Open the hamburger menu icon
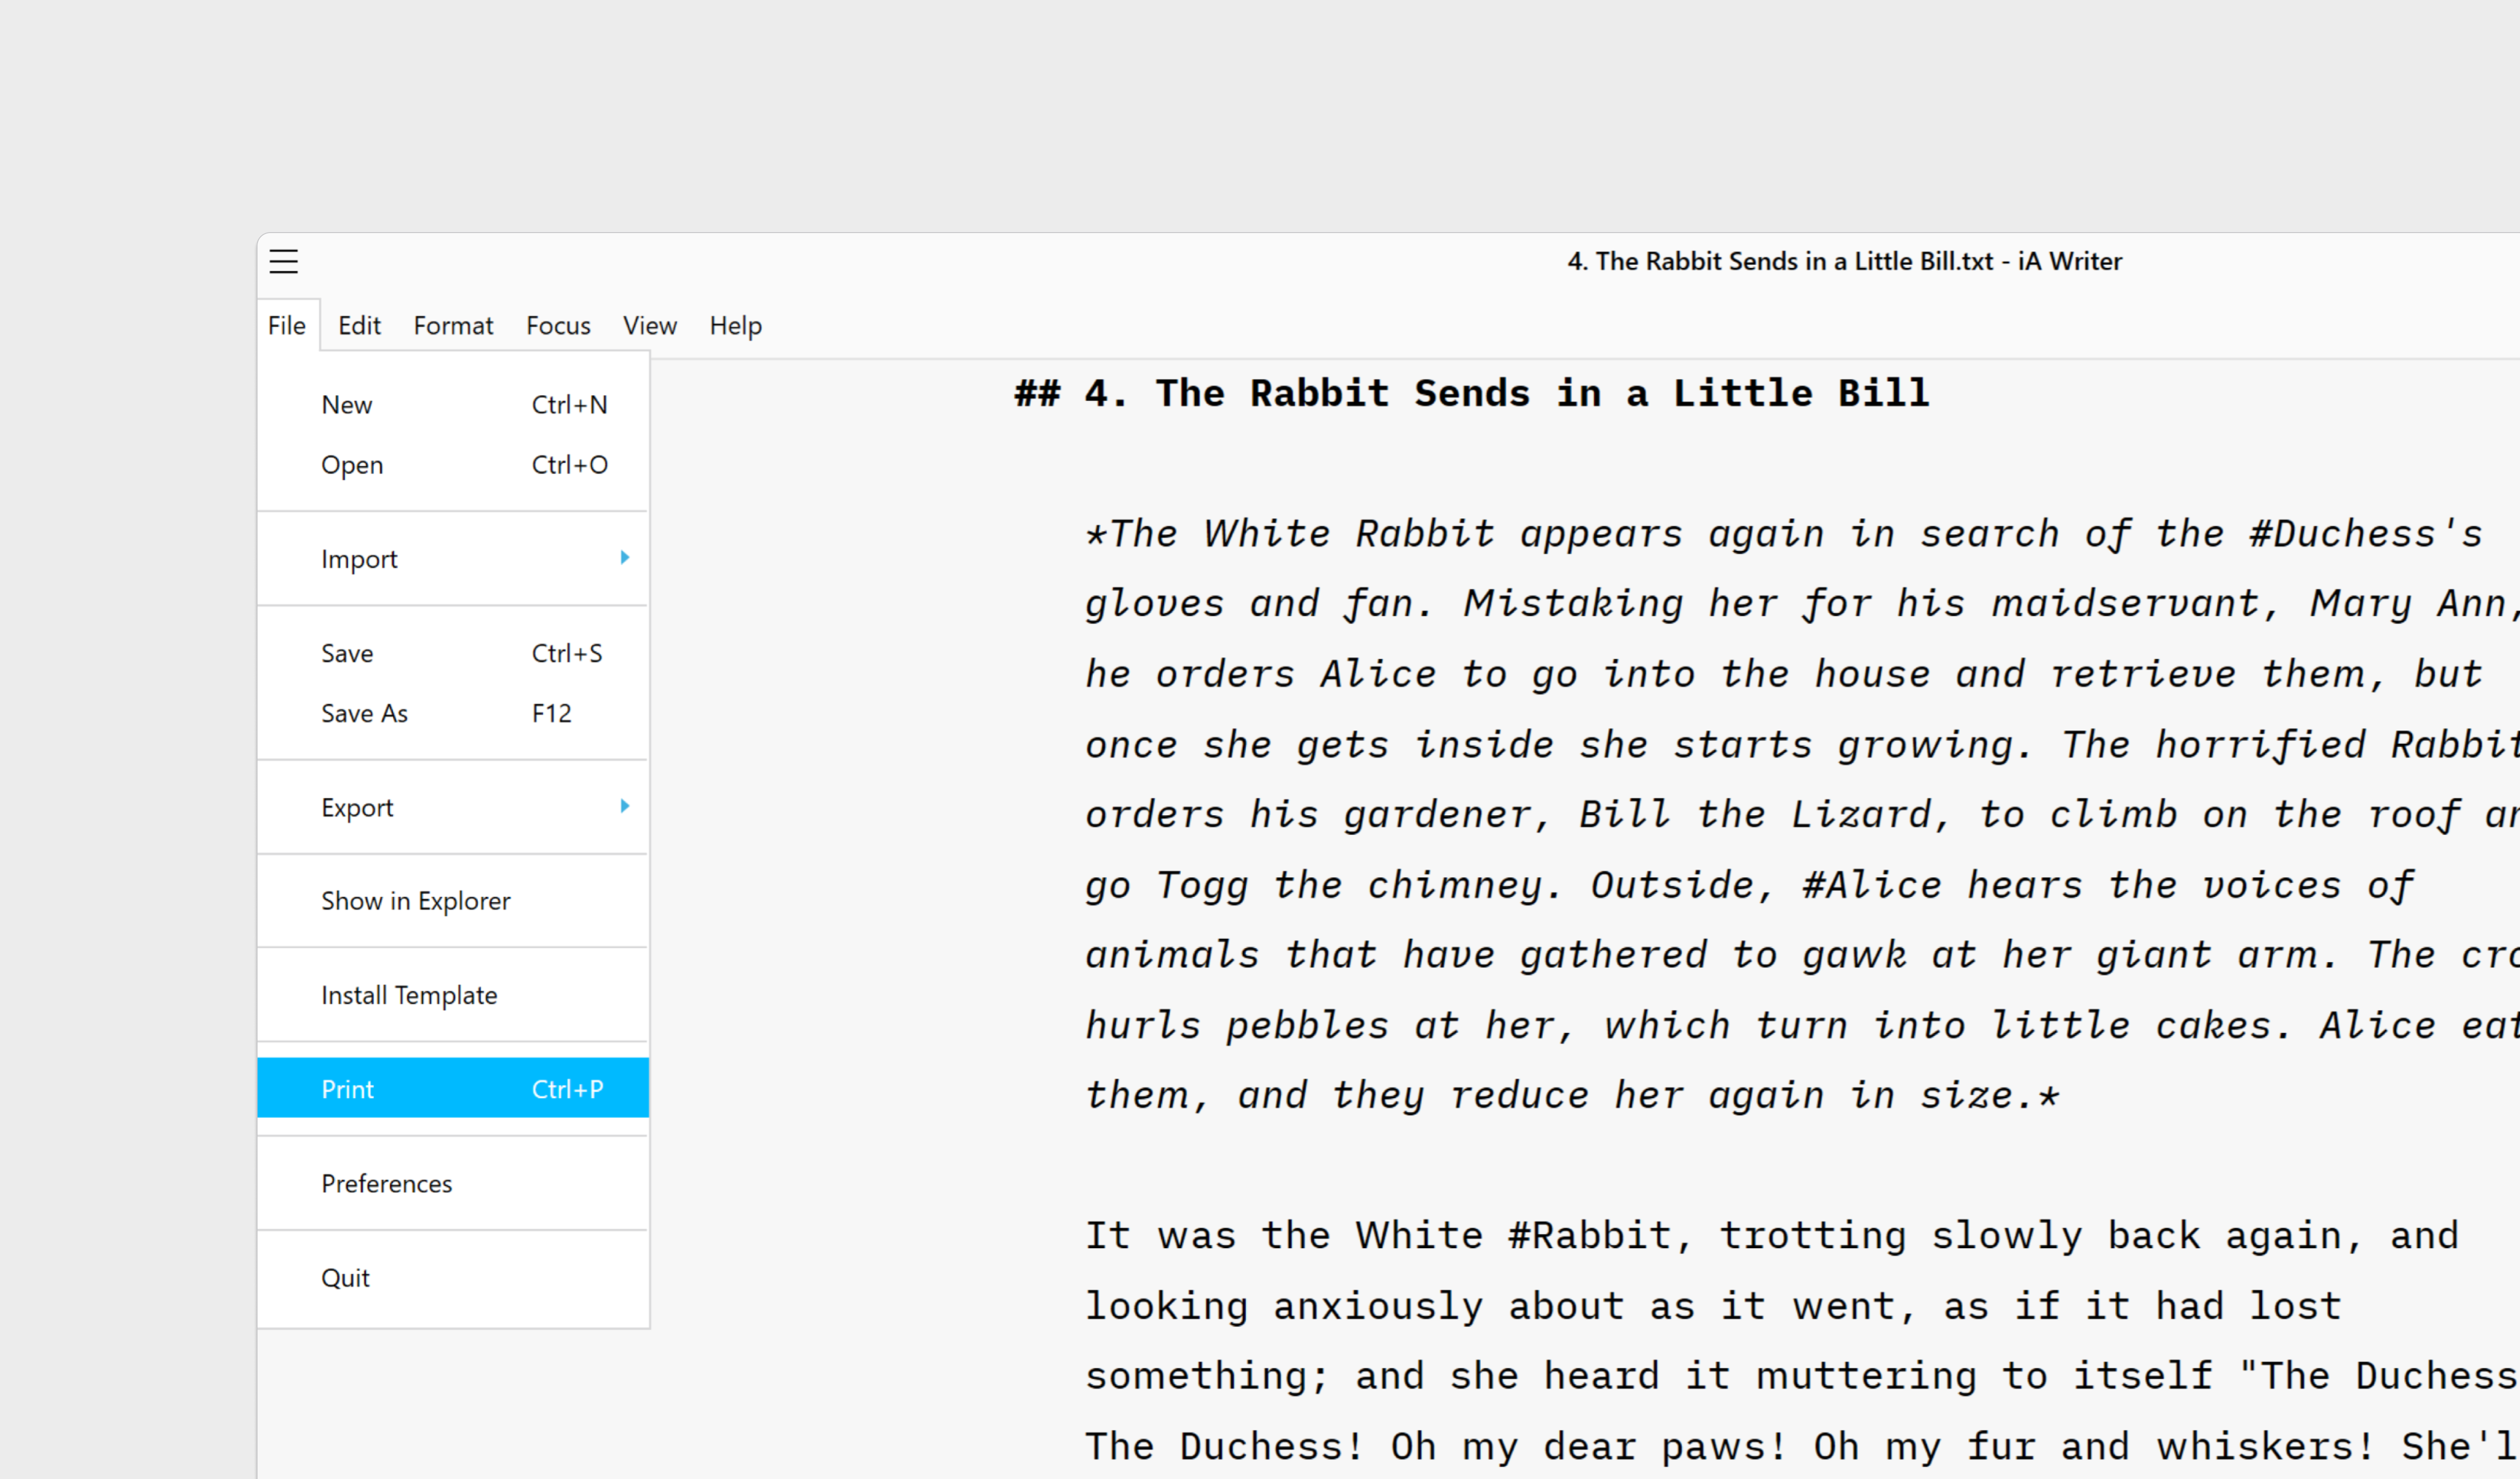This screenshot has height=1479, width=2520. point(284,261)
